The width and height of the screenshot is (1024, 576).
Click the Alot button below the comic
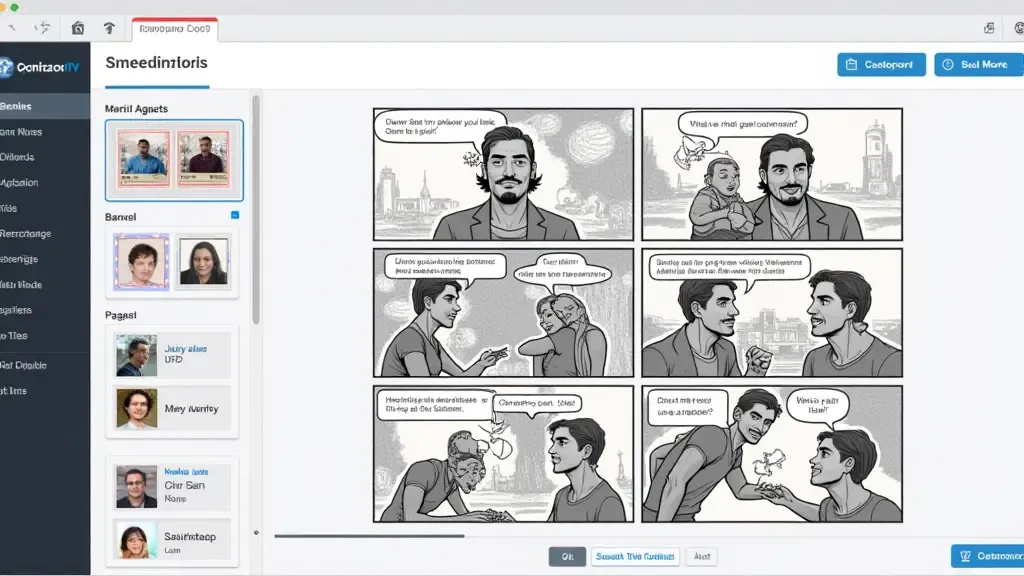(702, 557)
